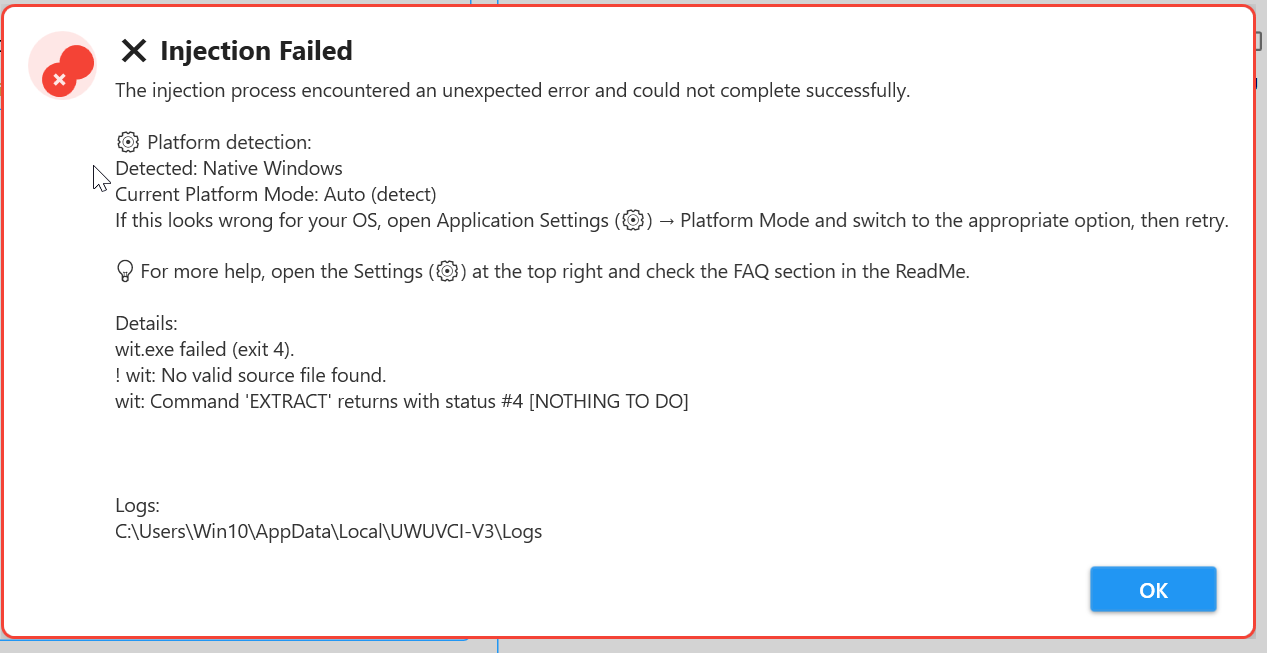1267x653 pixels.
Task: Click the 'Platform detection:' label text
Action: (229, 142)
